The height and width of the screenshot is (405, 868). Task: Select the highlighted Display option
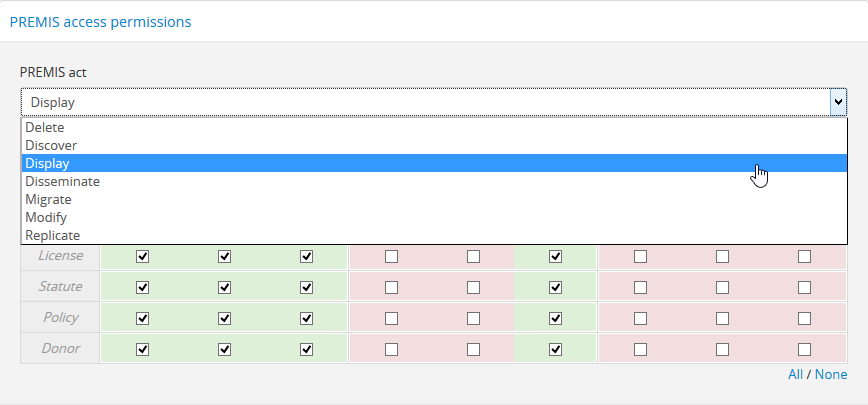pyautogui.click(x=48, y=164)
